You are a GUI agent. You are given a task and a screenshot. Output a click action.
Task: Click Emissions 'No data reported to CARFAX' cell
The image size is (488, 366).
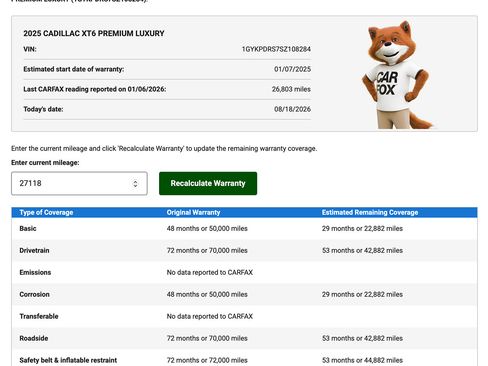210,273
